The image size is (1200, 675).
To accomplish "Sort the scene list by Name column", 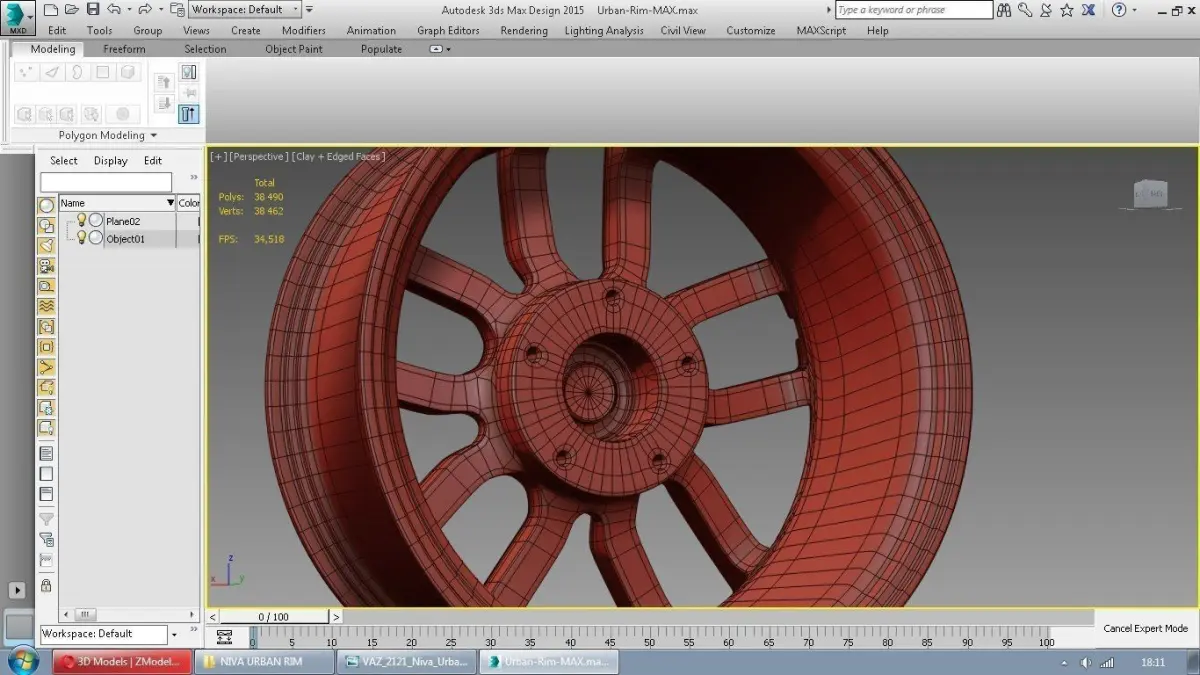I will (117, 203).
